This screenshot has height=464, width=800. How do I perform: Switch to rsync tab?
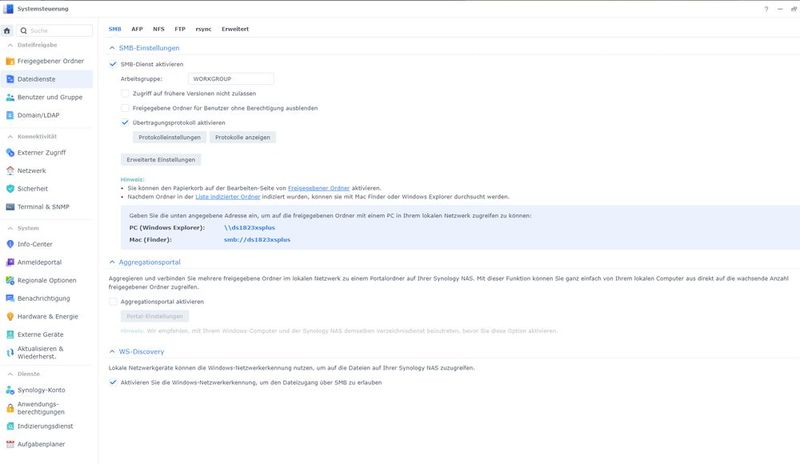pos(203,29)
